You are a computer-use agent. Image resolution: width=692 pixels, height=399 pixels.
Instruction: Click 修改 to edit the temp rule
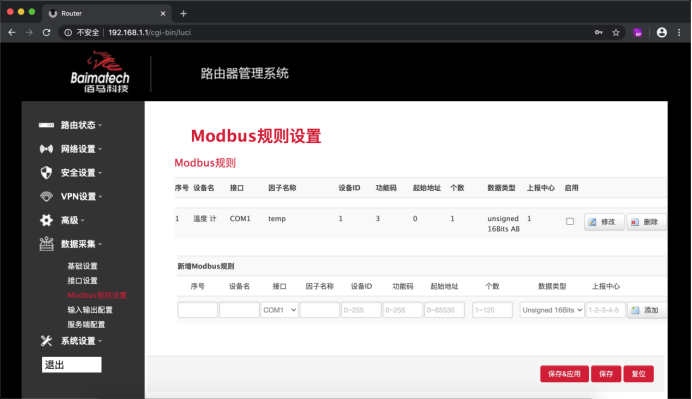604,222
